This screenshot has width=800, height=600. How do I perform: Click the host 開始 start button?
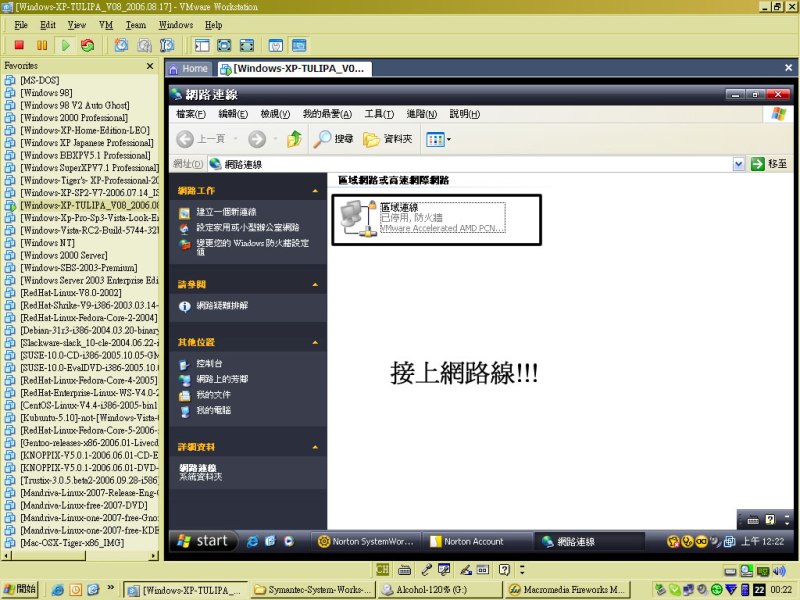21,589
